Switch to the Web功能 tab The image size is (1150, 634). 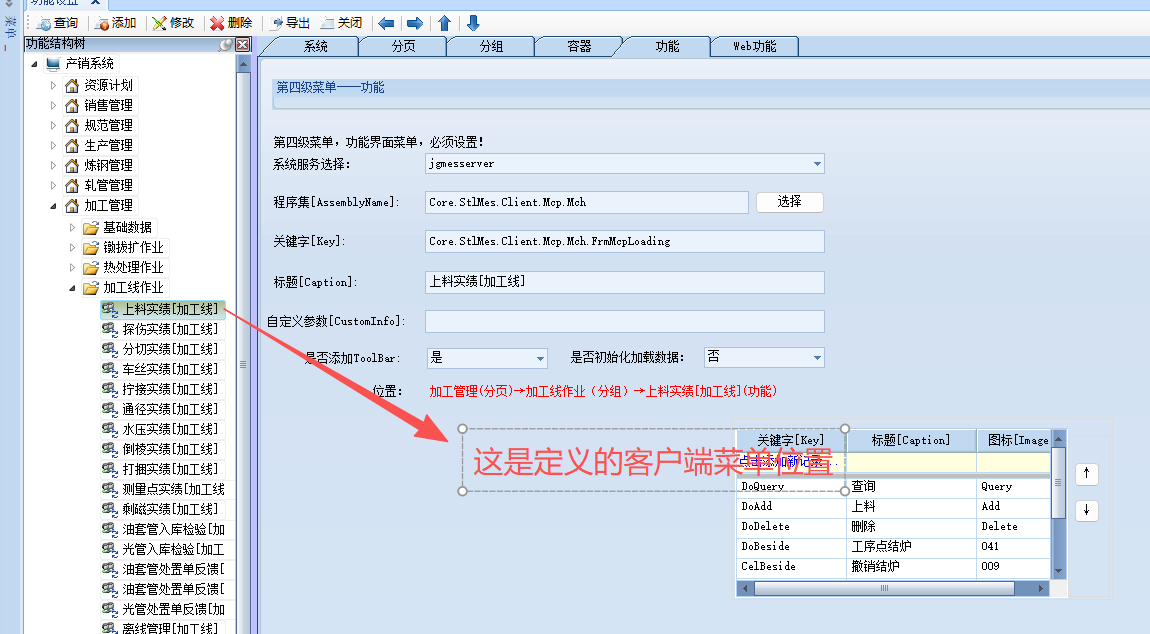click(x=754, y=46)
